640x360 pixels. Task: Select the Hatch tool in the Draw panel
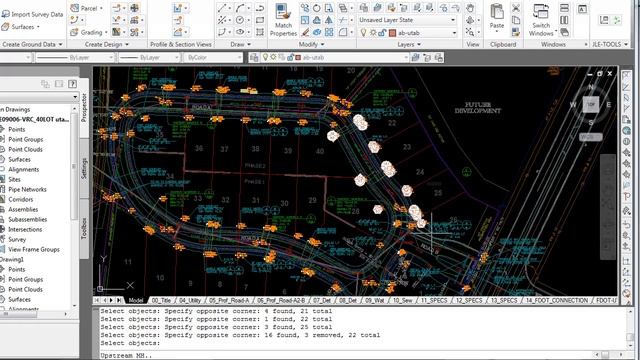[x=260, y=32]
